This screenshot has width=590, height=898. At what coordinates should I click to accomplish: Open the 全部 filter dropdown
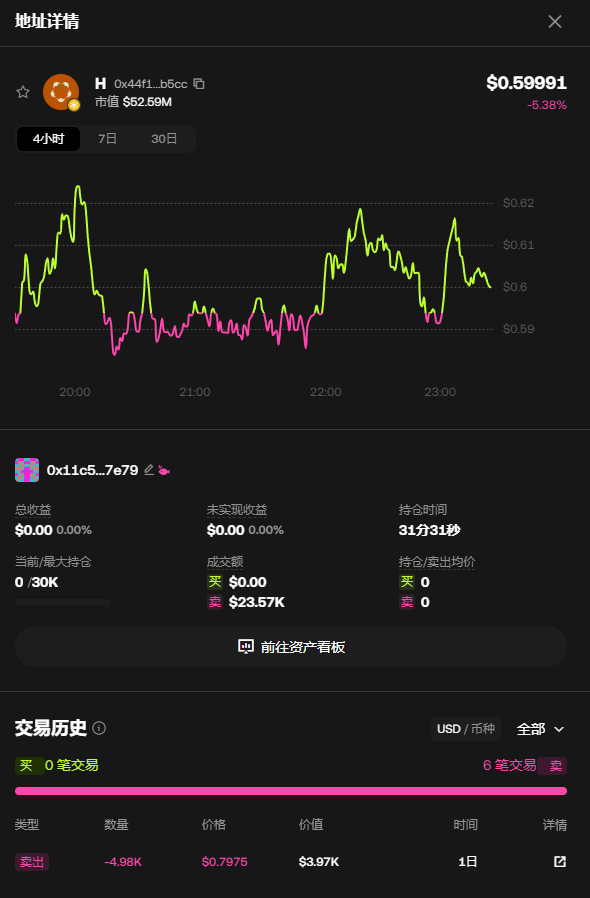(x=540, y=728)
